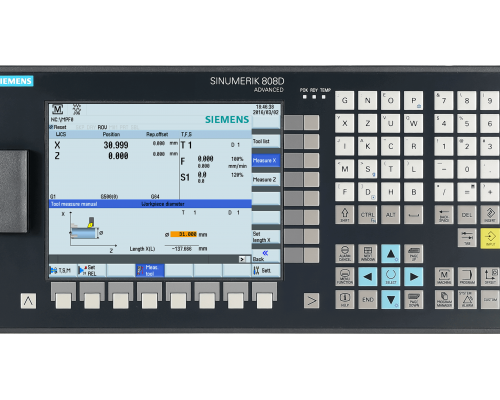Select the ALARM CANCEL key
Viewport: 500px width, 400px height.
(345, 254)
